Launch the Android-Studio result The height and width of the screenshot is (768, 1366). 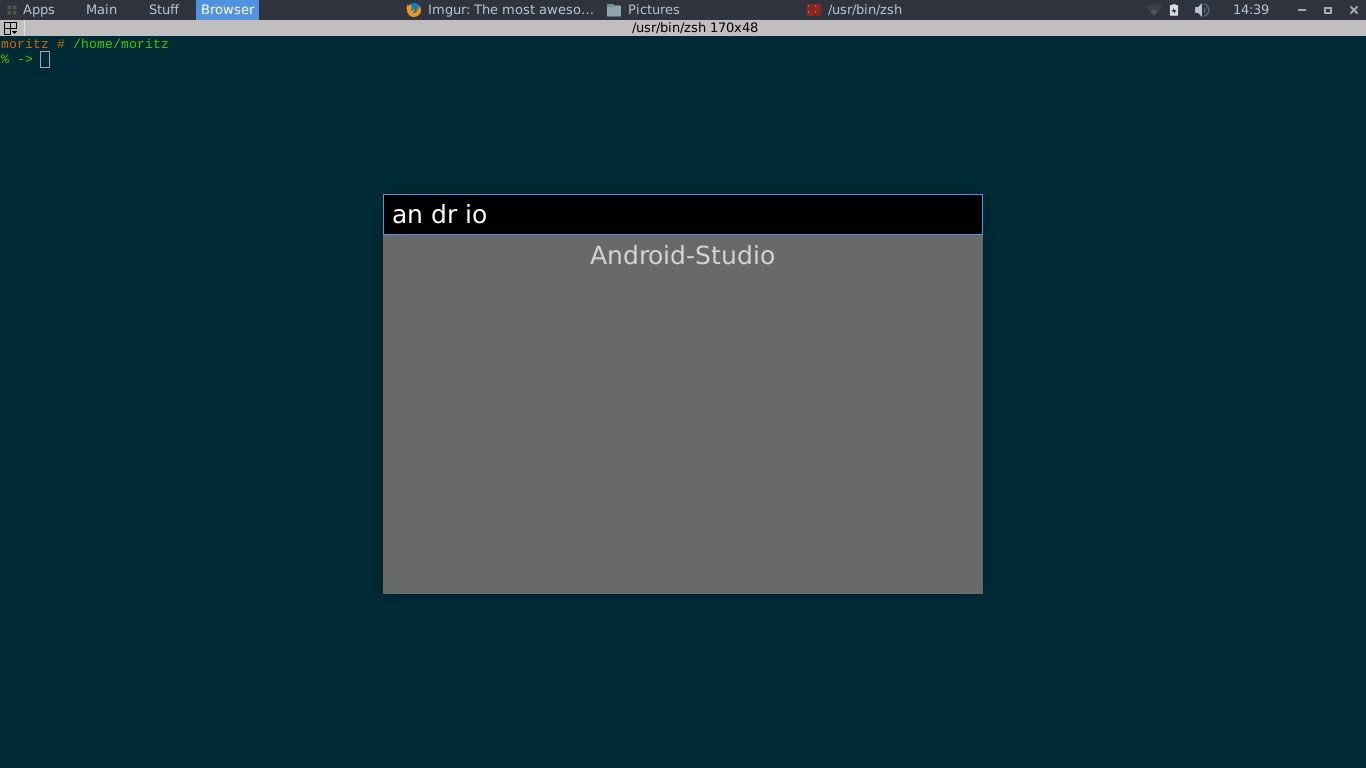coord(683,256)
